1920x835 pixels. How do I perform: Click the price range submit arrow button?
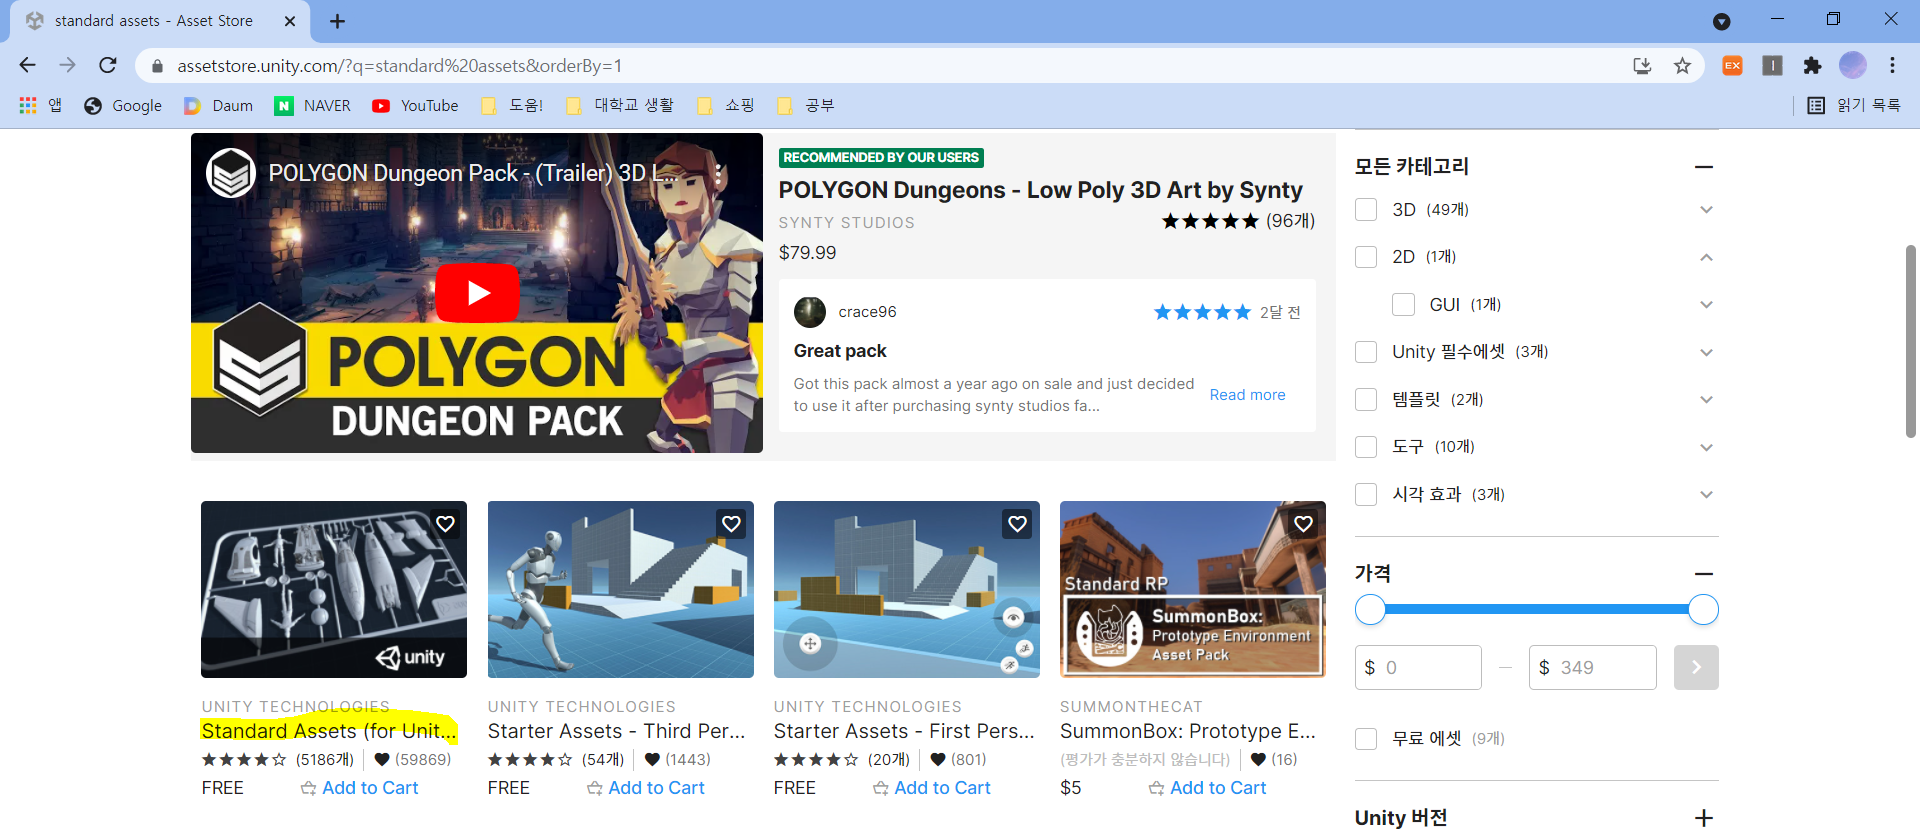pos(1696,667)
